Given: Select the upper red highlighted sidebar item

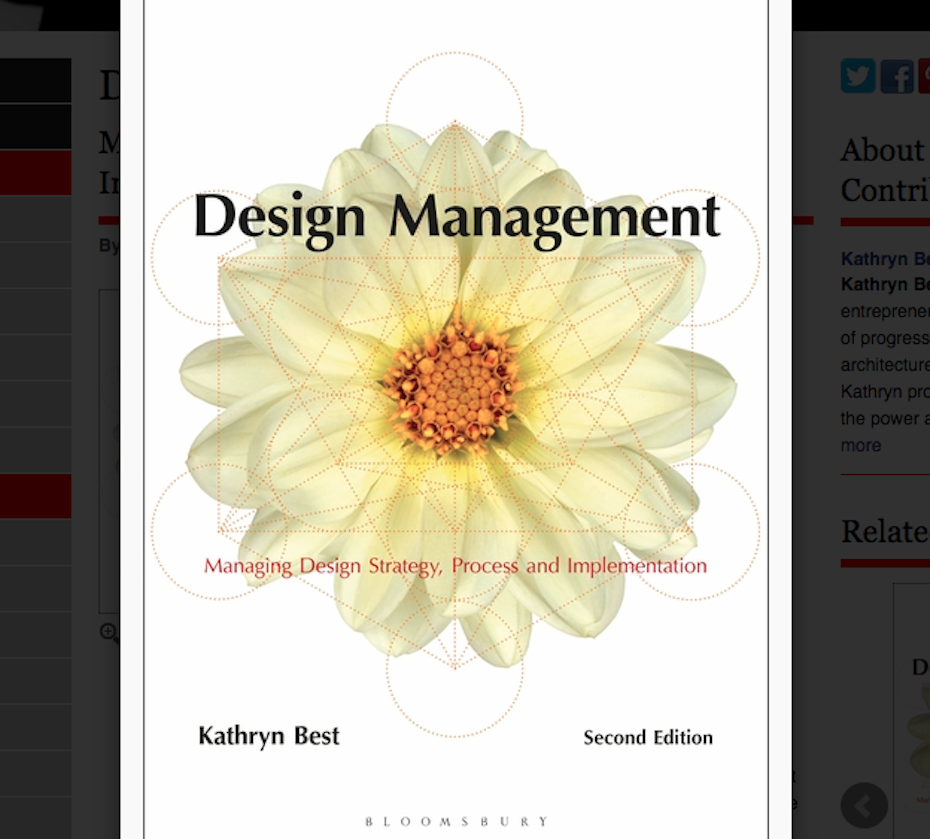Looking at the screenshot, I should pos(35,172).
